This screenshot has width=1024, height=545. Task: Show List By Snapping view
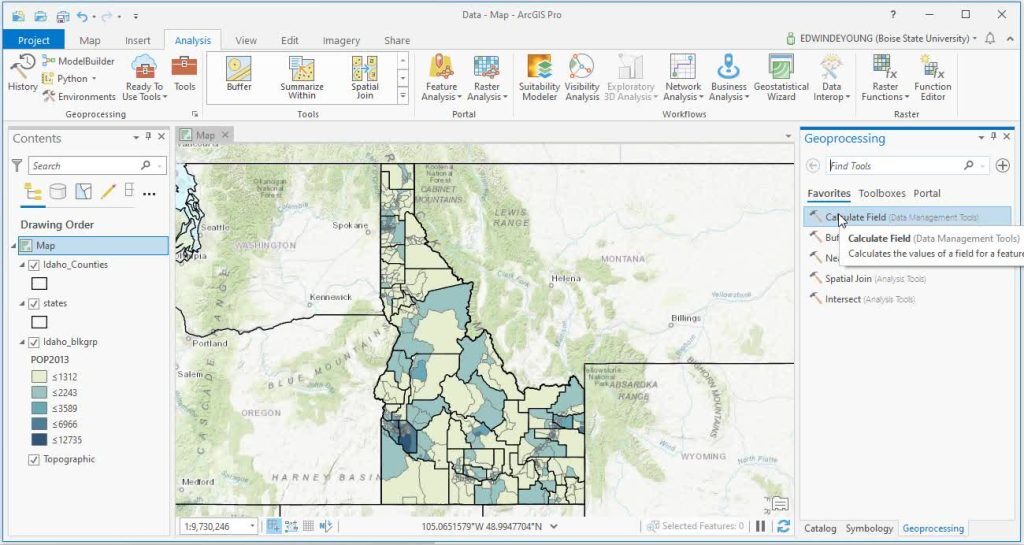[129, 190]
